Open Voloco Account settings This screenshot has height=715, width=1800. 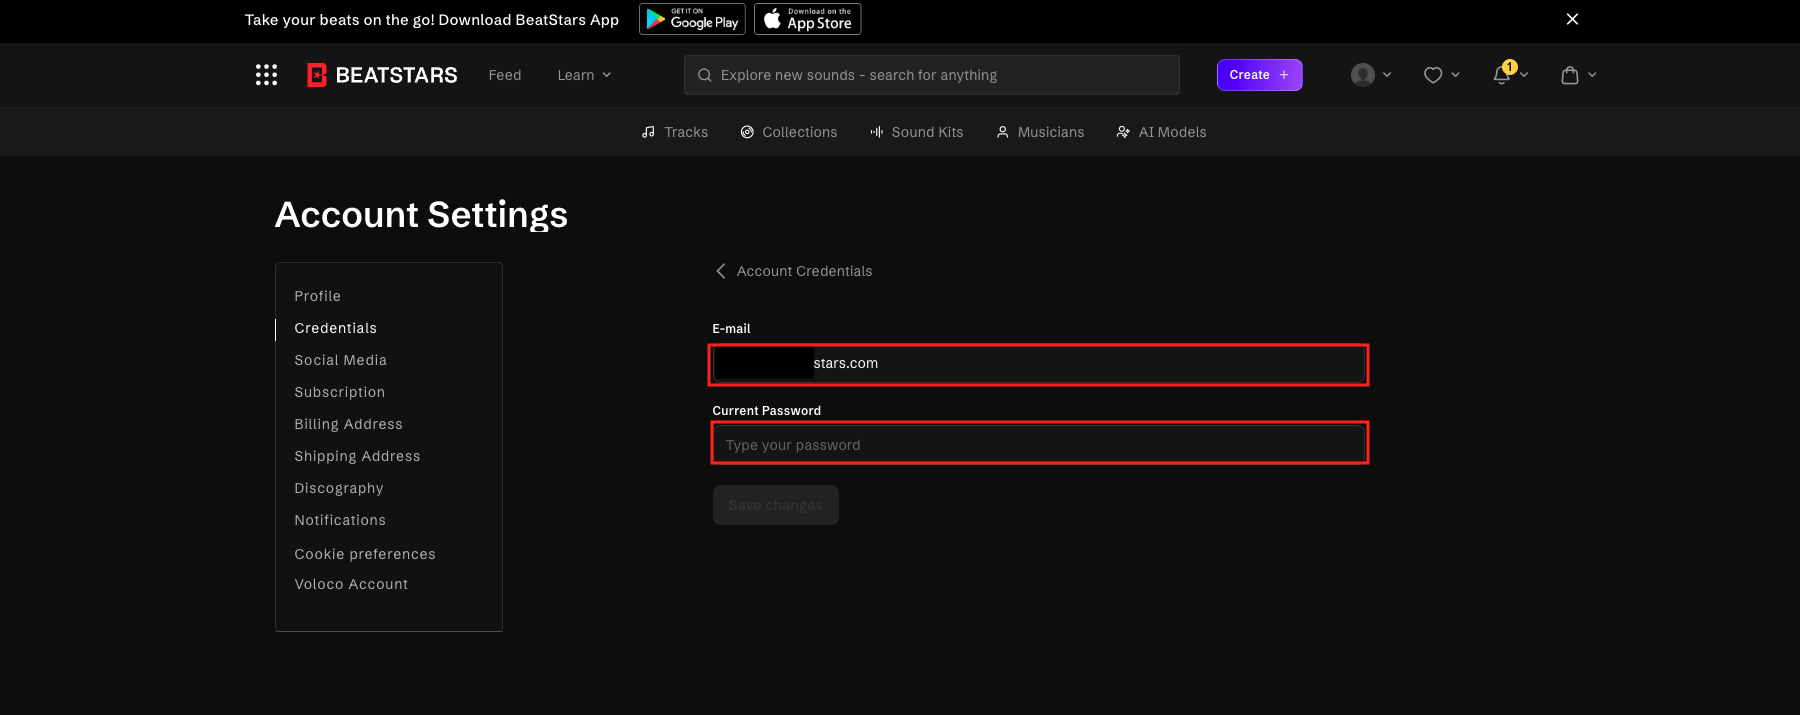351,584
